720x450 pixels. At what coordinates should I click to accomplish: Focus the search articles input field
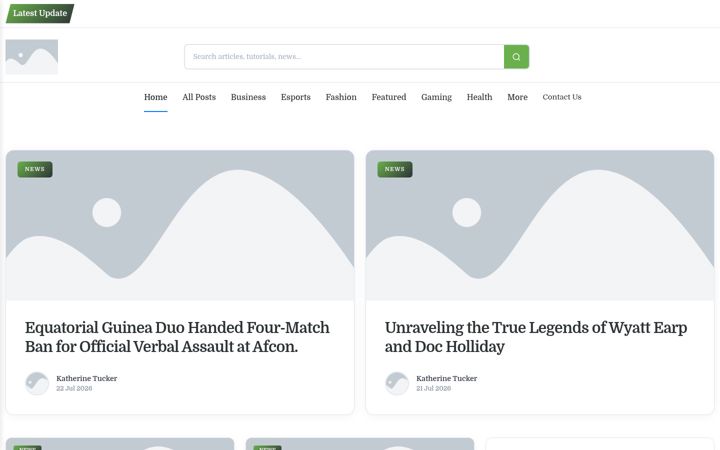[x=344, y=57]
